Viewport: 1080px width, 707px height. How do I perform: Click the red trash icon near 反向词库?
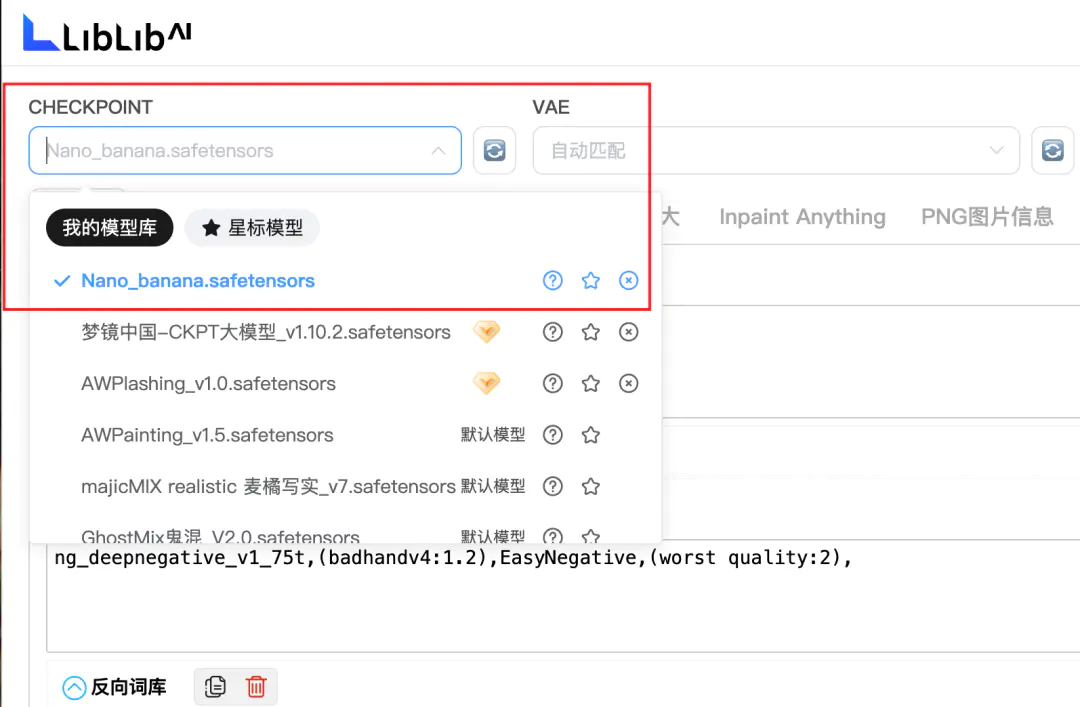256,686
